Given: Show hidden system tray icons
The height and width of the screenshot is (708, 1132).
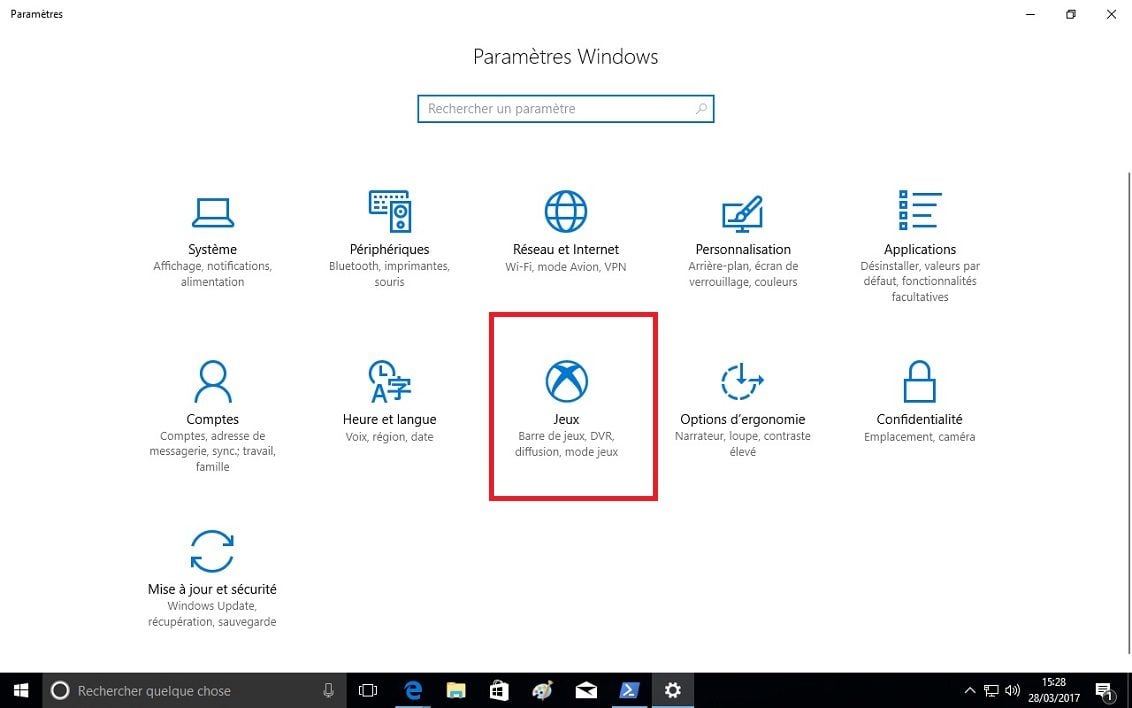Looking at the screenshot, I should (969, 690).
